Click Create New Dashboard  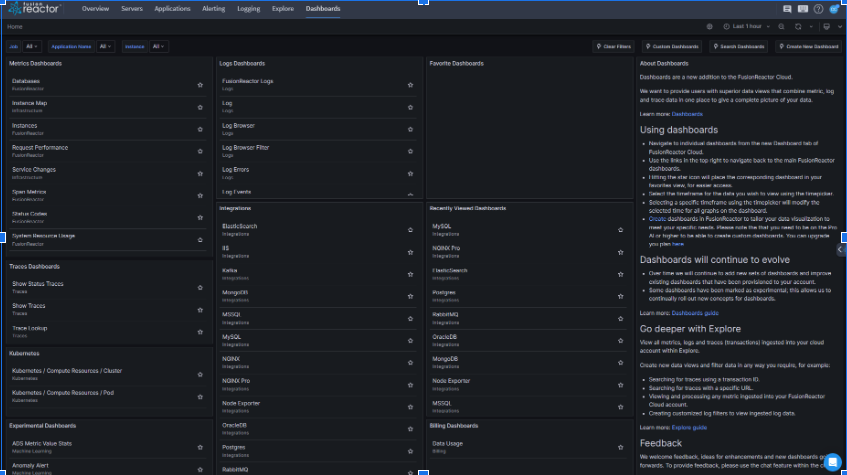[x=808, y=46]
